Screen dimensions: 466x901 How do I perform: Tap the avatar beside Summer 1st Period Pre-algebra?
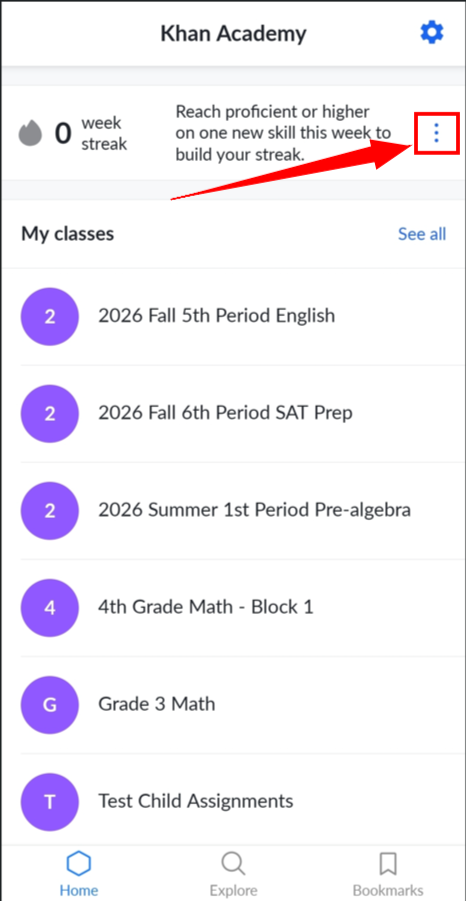coord(50,511)
